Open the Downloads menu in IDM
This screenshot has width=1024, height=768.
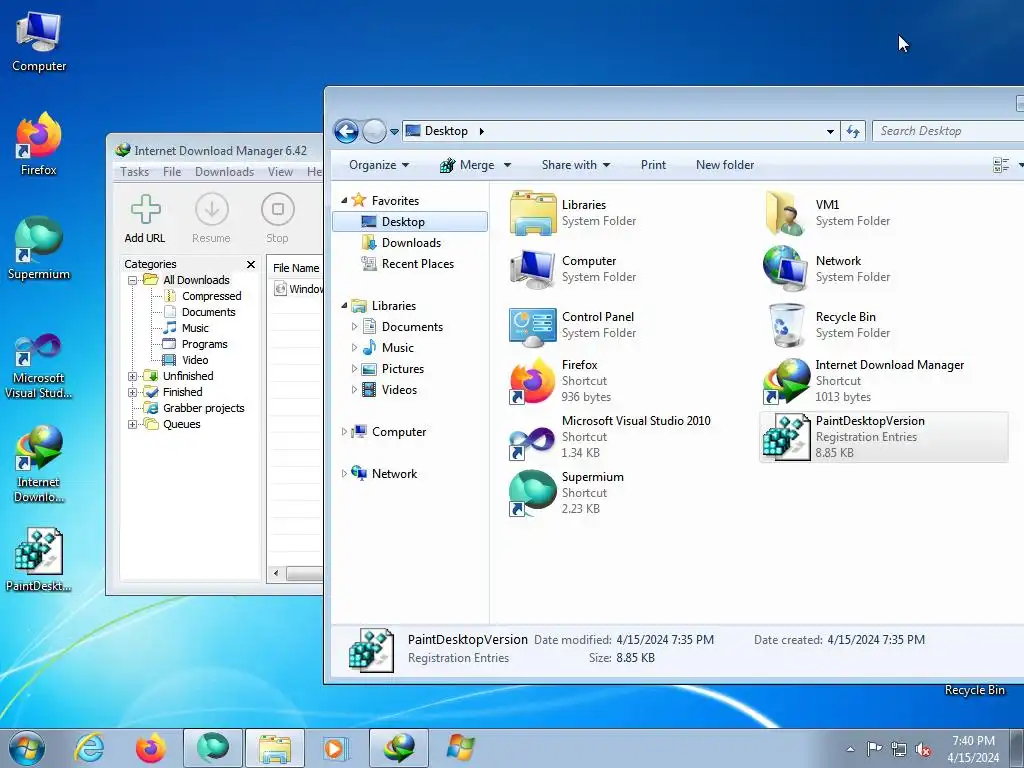pyautogui.click(x=224, y=172)
